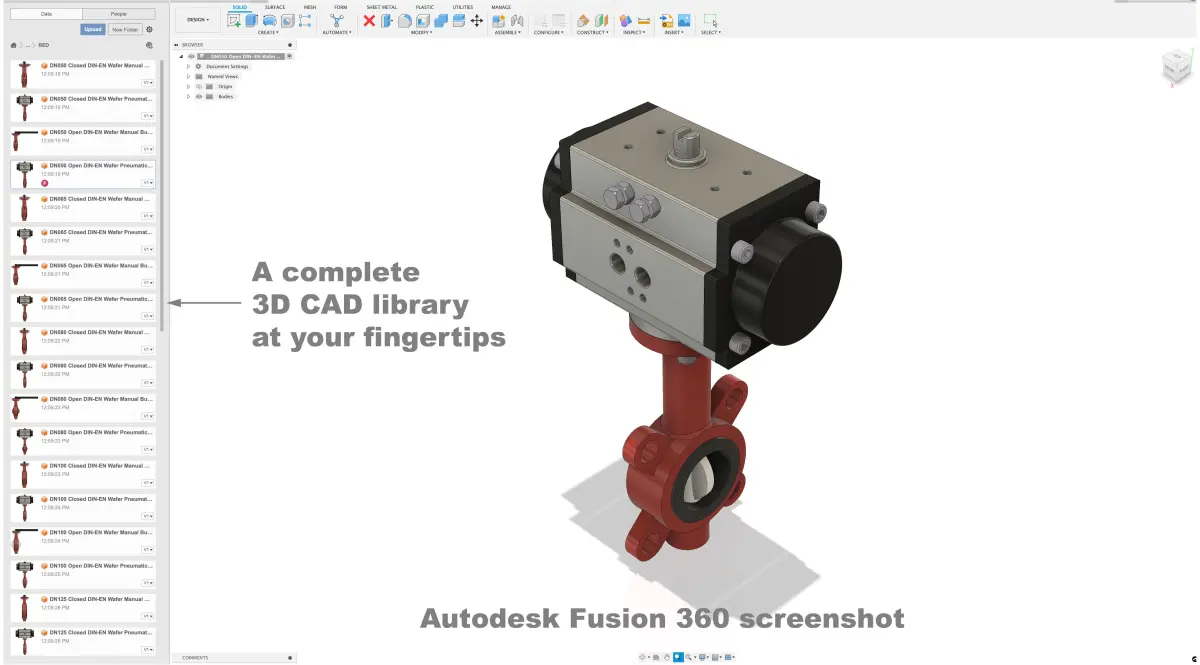Click the Measure ruler icon in Inspect
The height and width of the screenshot is (665, 1200).
tap(643, 21)
